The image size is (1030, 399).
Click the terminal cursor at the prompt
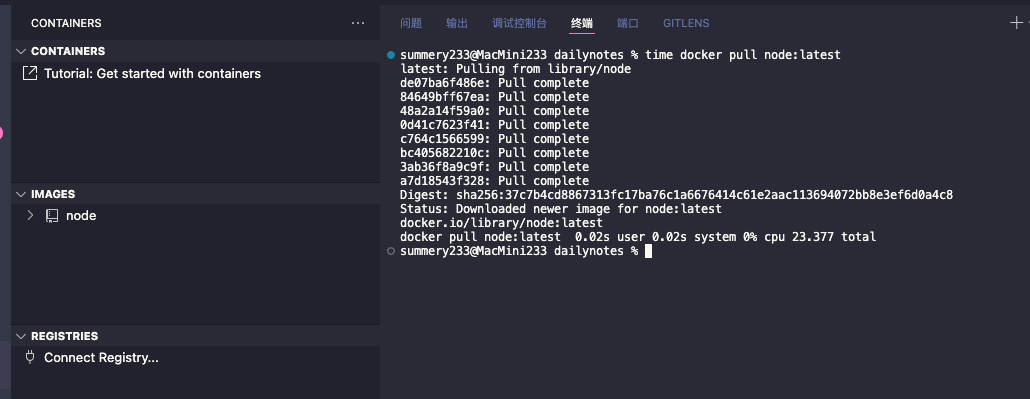[x=648, y=251]
